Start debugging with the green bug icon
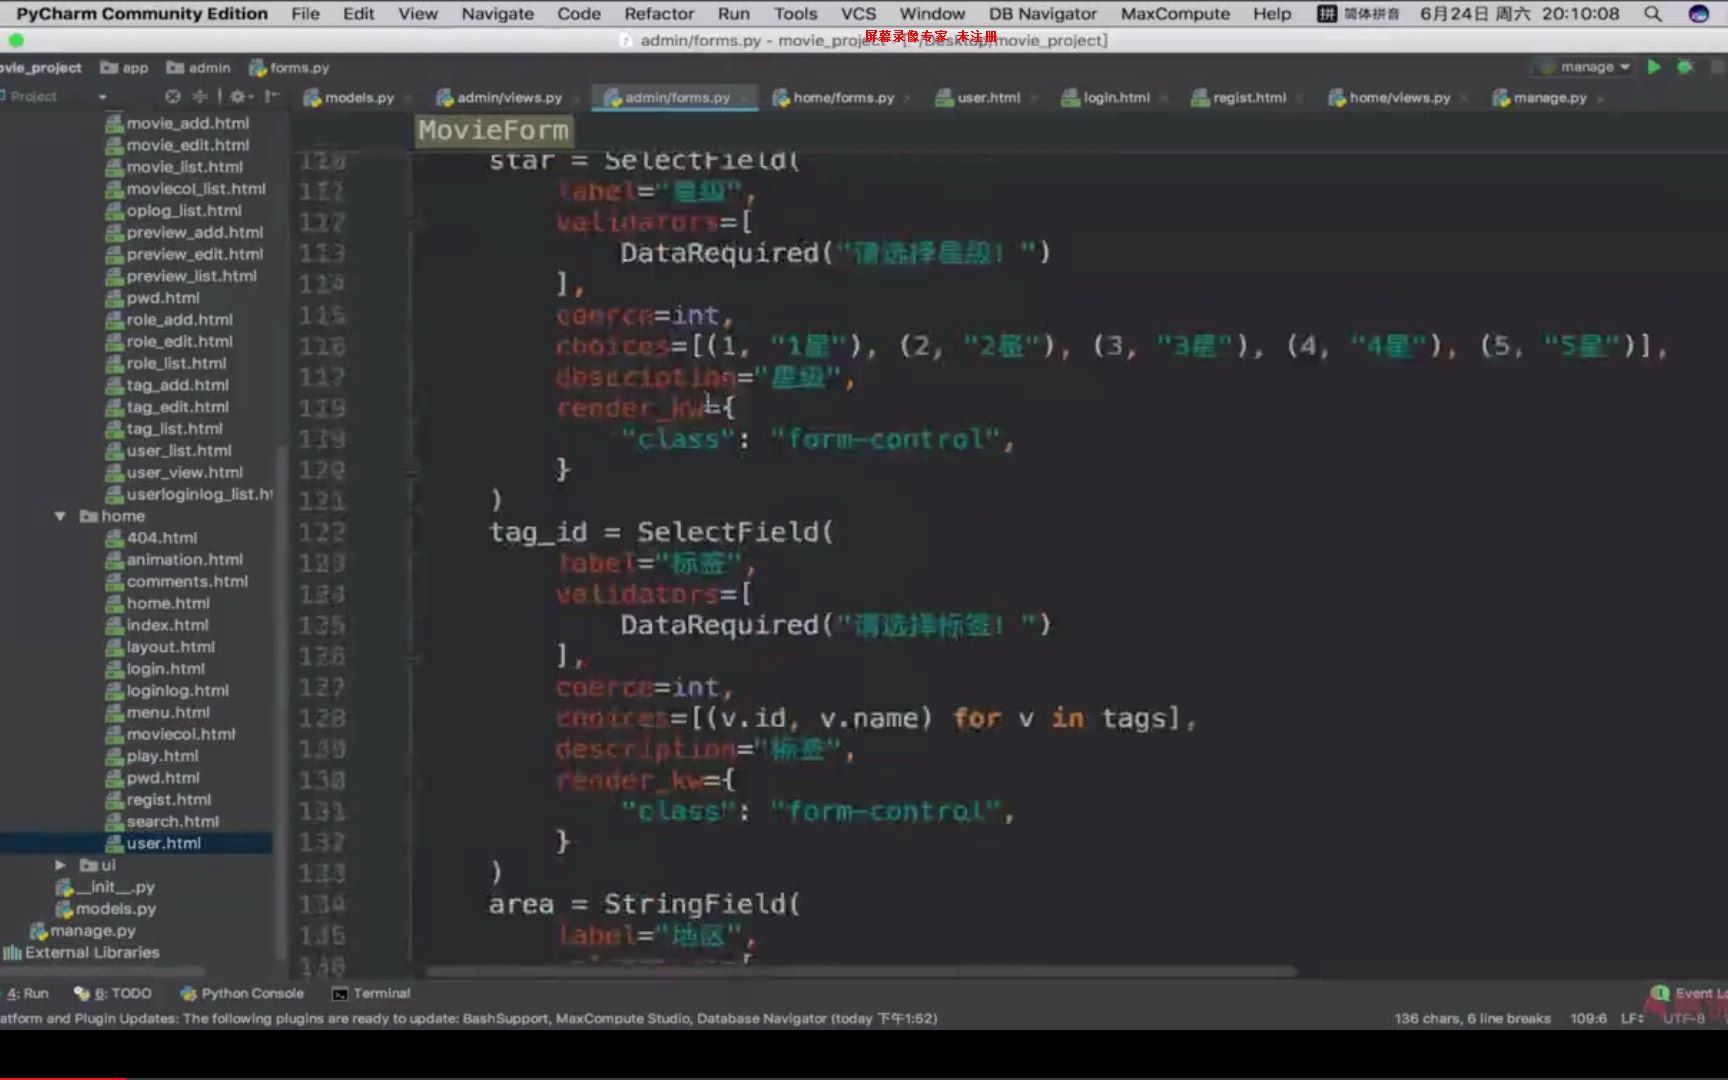1728x1080 pixels. [x=1686, y=67]
